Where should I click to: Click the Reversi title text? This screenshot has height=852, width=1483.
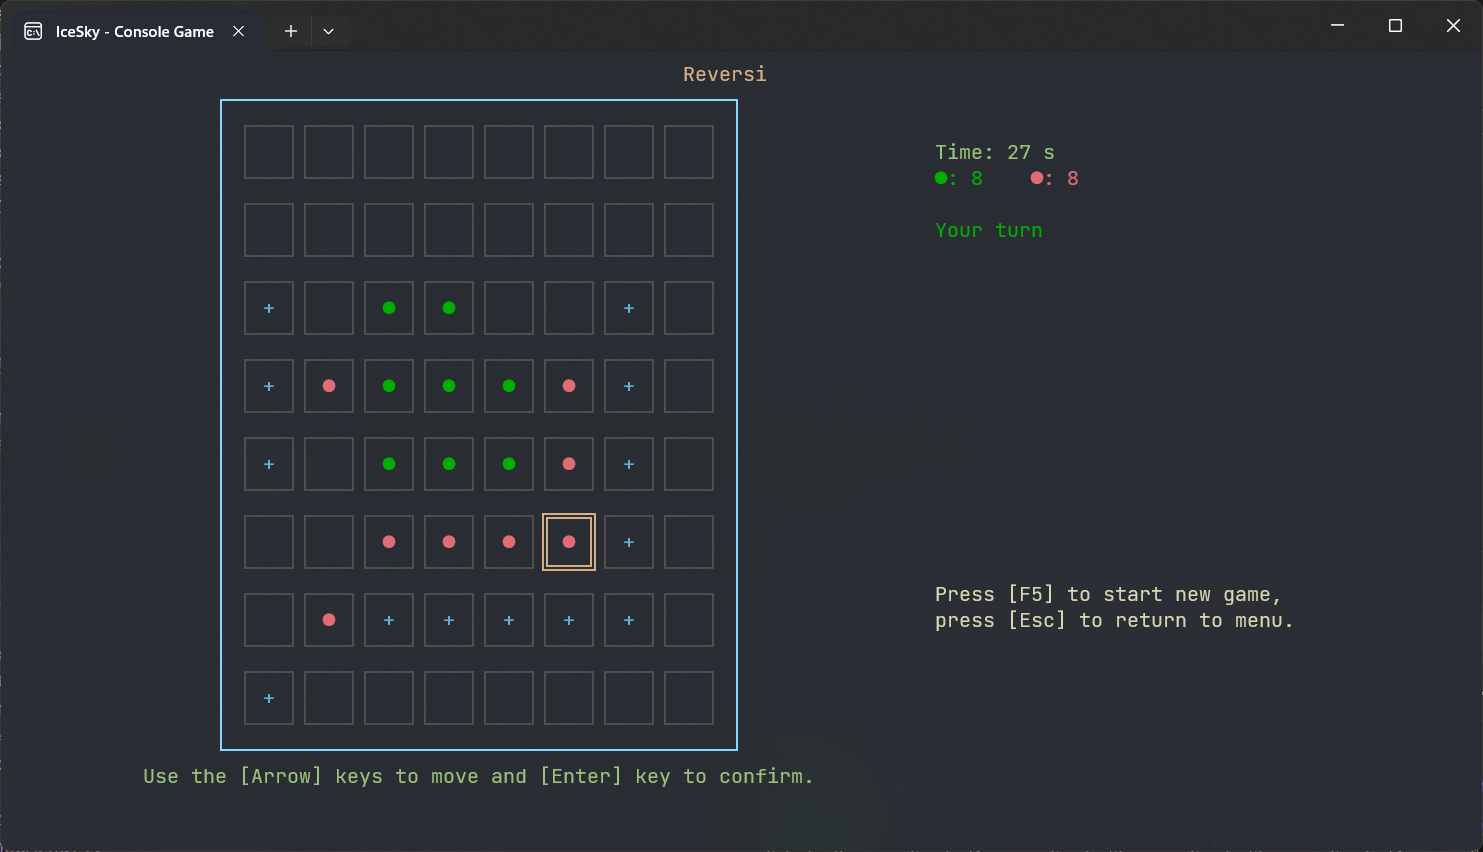[725, 74]
